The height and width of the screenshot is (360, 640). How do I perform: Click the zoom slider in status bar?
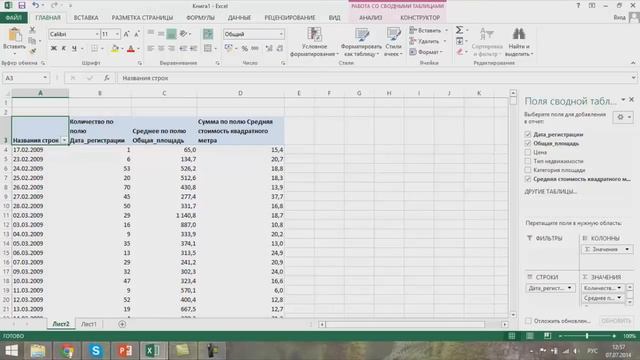(587, 336)
